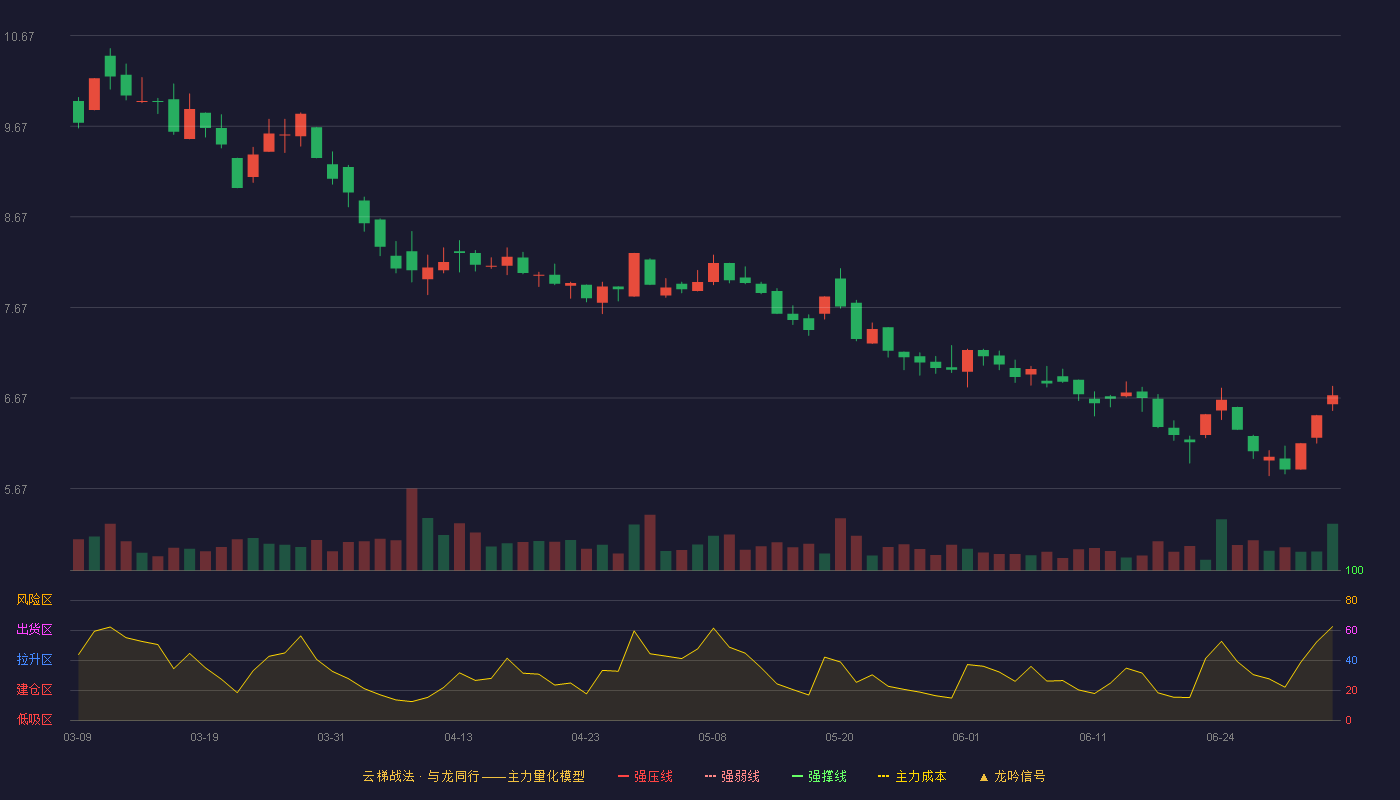The image size is (1400, 800).
Task: Toggle the 龙吟信号 legend series
Action: 1011,776
